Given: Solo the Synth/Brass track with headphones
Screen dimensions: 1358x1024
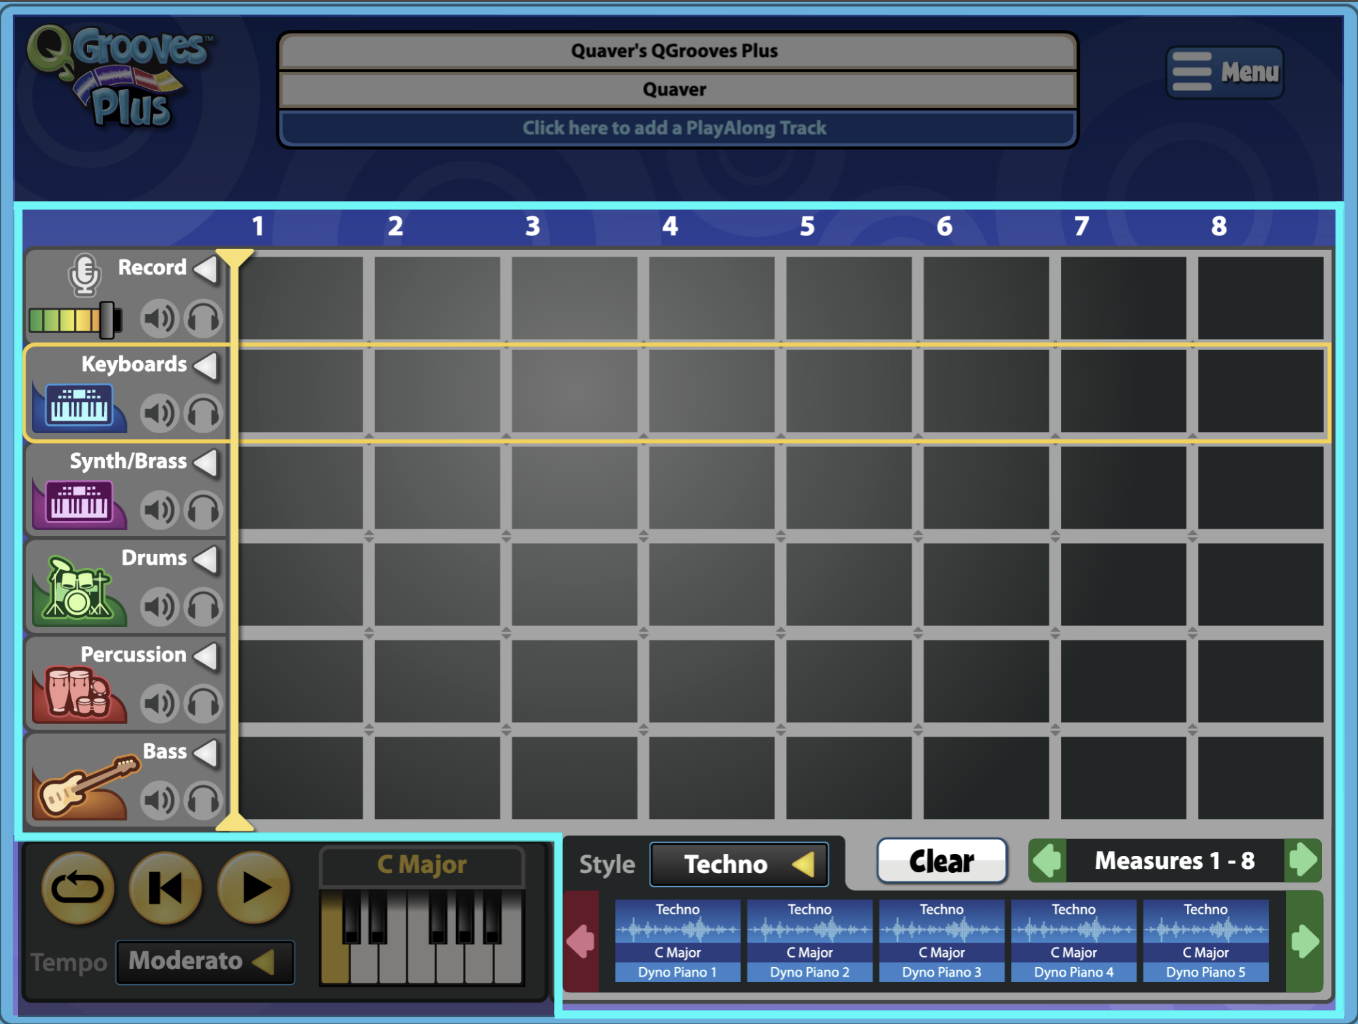Looking at the screenshot, I should pyautogui.click(x=203, y=510).
